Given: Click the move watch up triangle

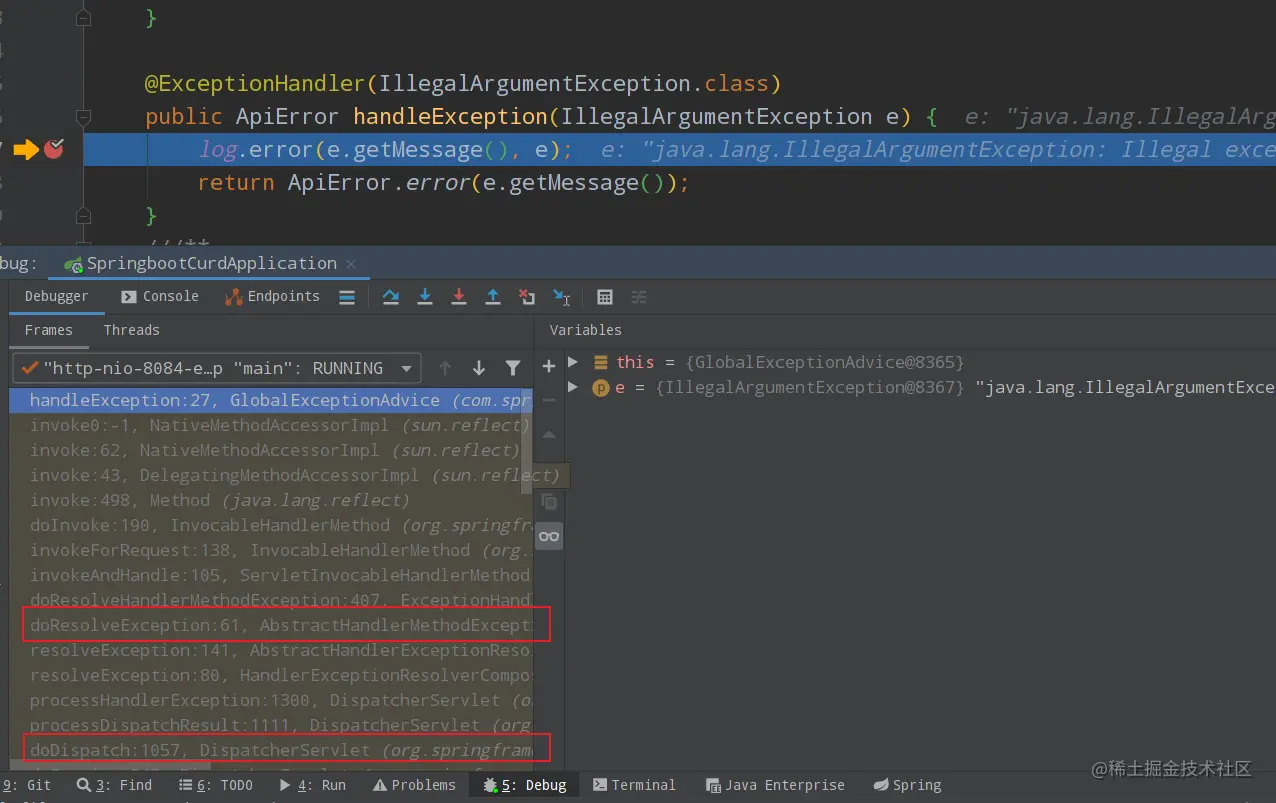Looking at the screenshot, I should pos(548,434).
